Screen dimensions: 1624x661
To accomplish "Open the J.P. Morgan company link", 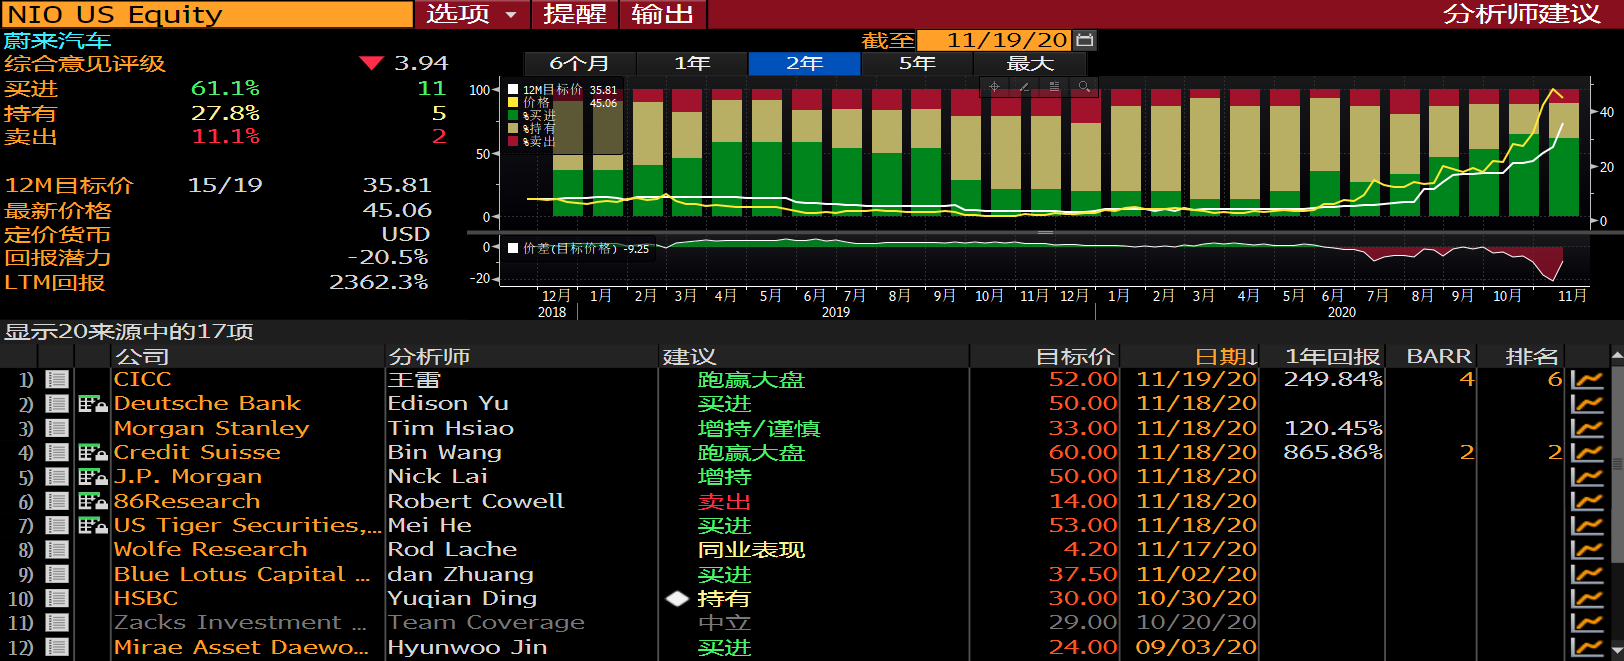I will 188,477.
